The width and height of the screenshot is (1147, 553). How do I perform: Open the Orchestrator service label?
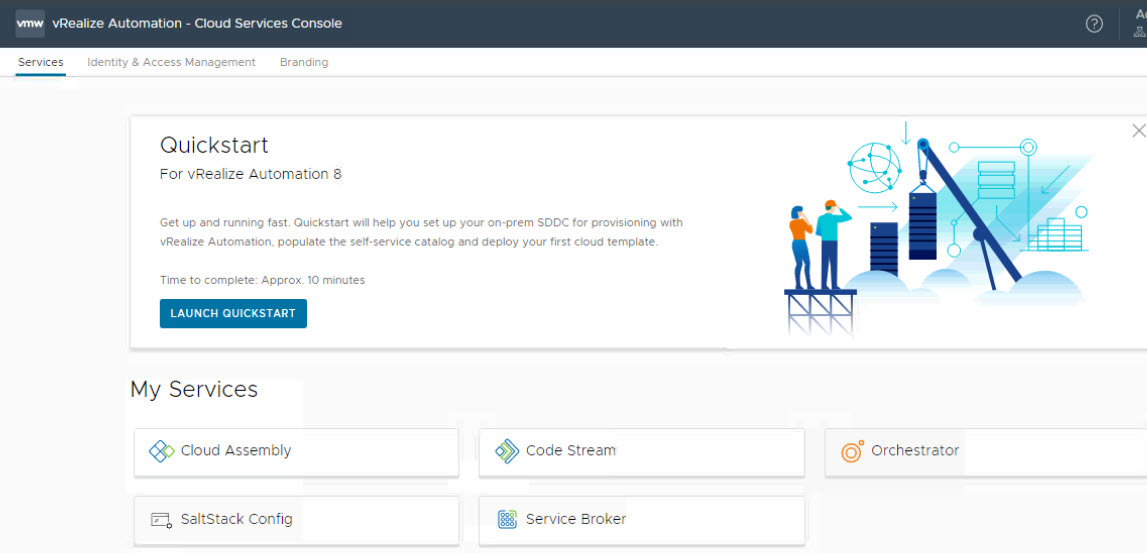(x=915, y=451)
